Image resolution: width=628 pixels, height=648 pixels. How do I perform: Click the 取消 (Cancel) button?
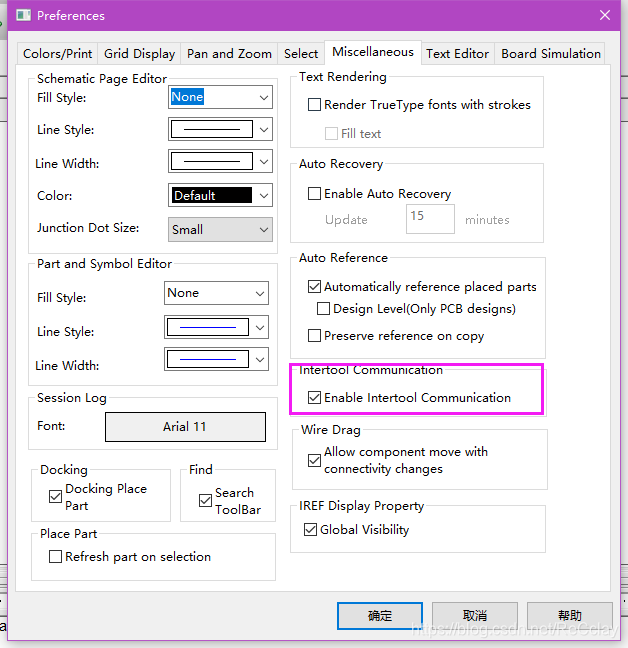click(475, 616)
